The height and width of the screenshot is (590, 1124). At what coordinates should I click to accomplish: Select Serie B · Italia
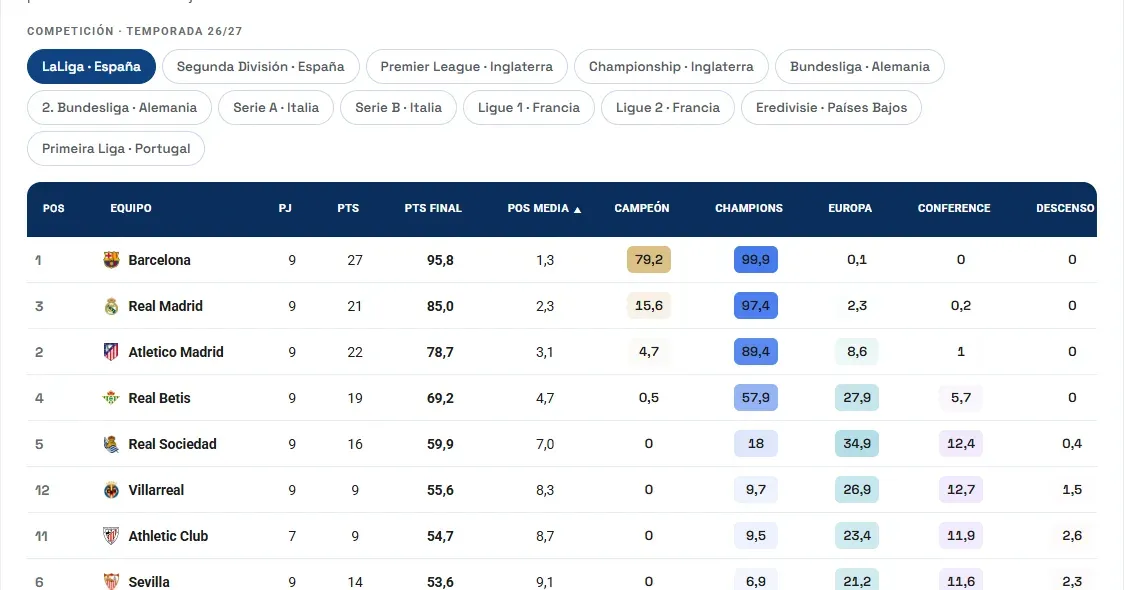click(399, 108)
